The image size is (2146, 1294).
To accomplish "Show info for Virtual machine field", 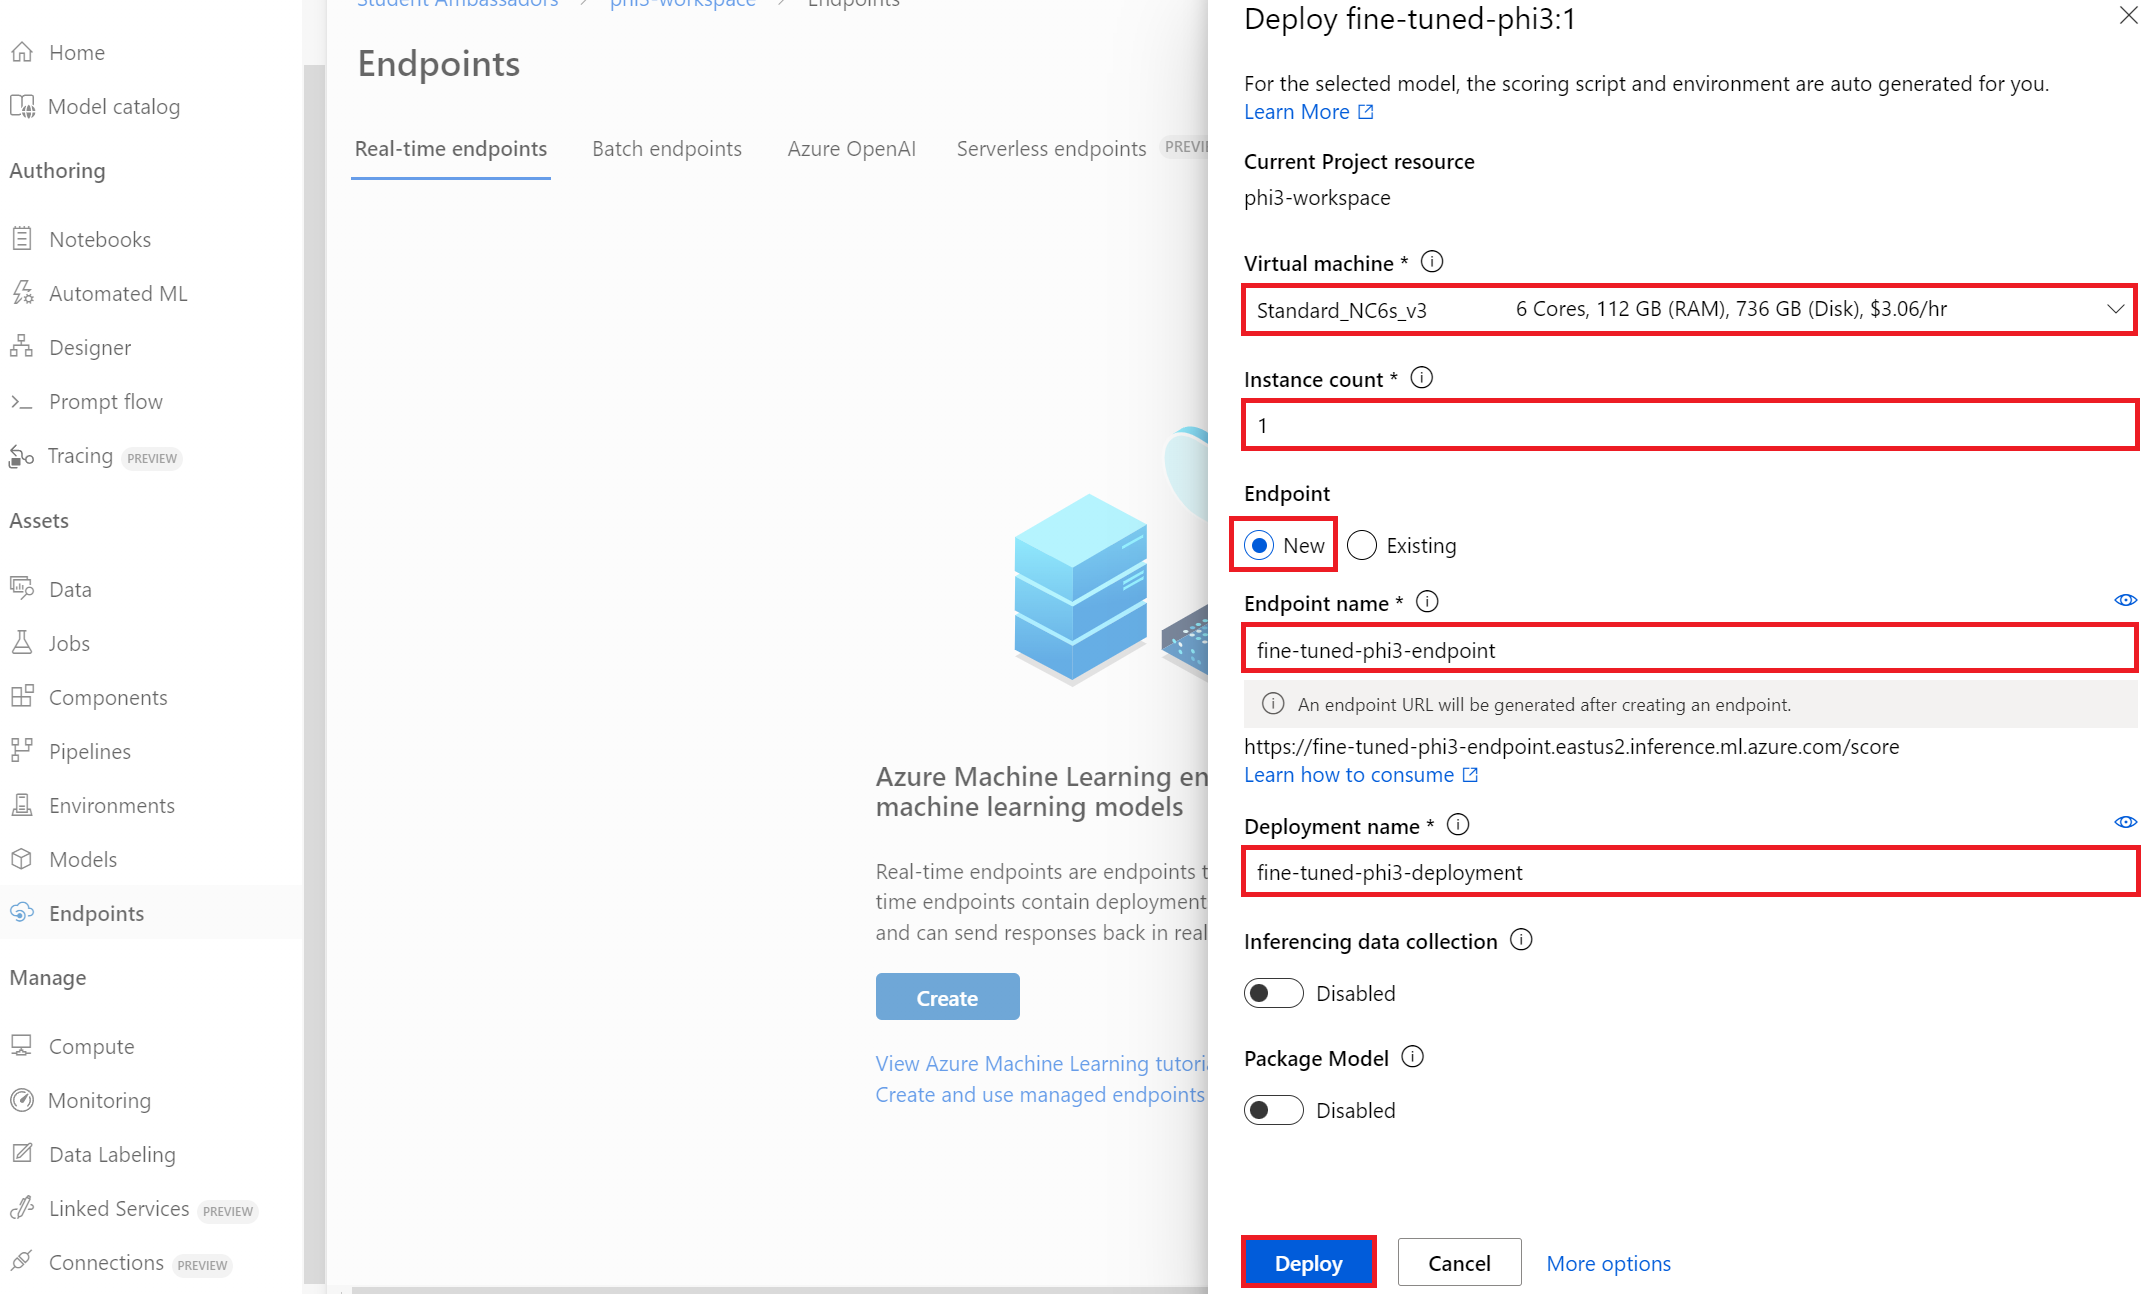I will [1432, 262].
